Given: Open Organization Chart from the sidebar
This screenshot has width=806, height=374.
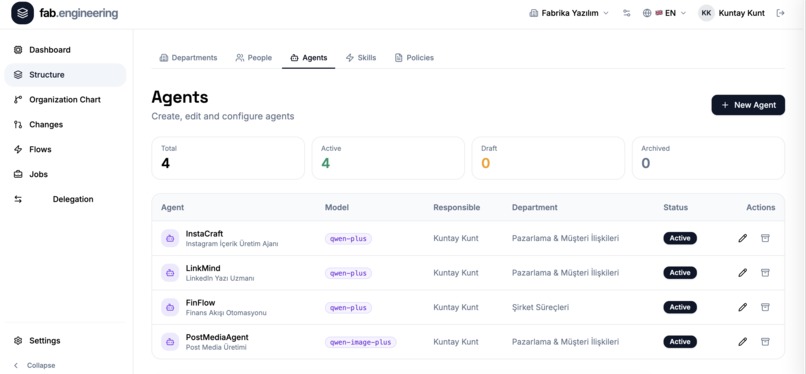Looking at the screenshot, I should pos(65,100).
